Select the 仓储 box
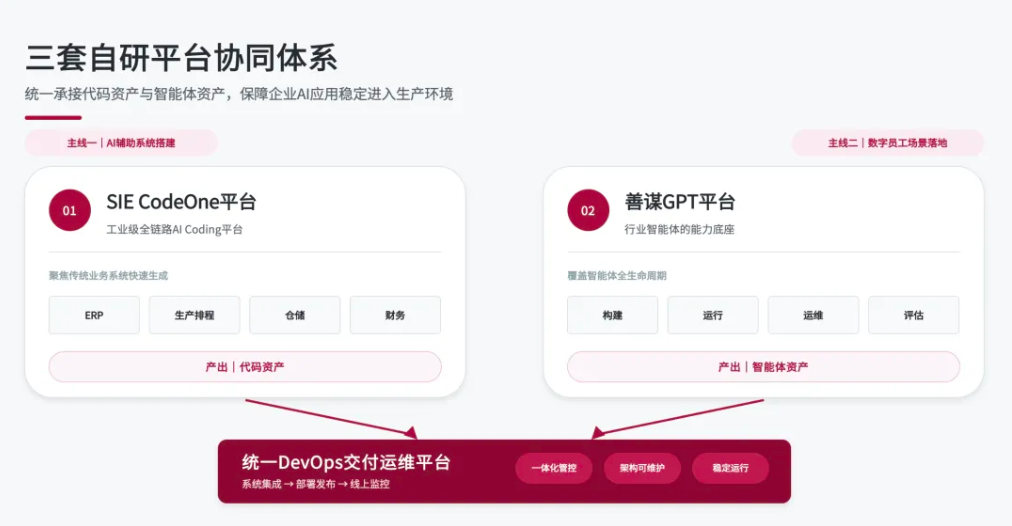The width and height of the screenshot is (1012, 526). click(295, 315)
